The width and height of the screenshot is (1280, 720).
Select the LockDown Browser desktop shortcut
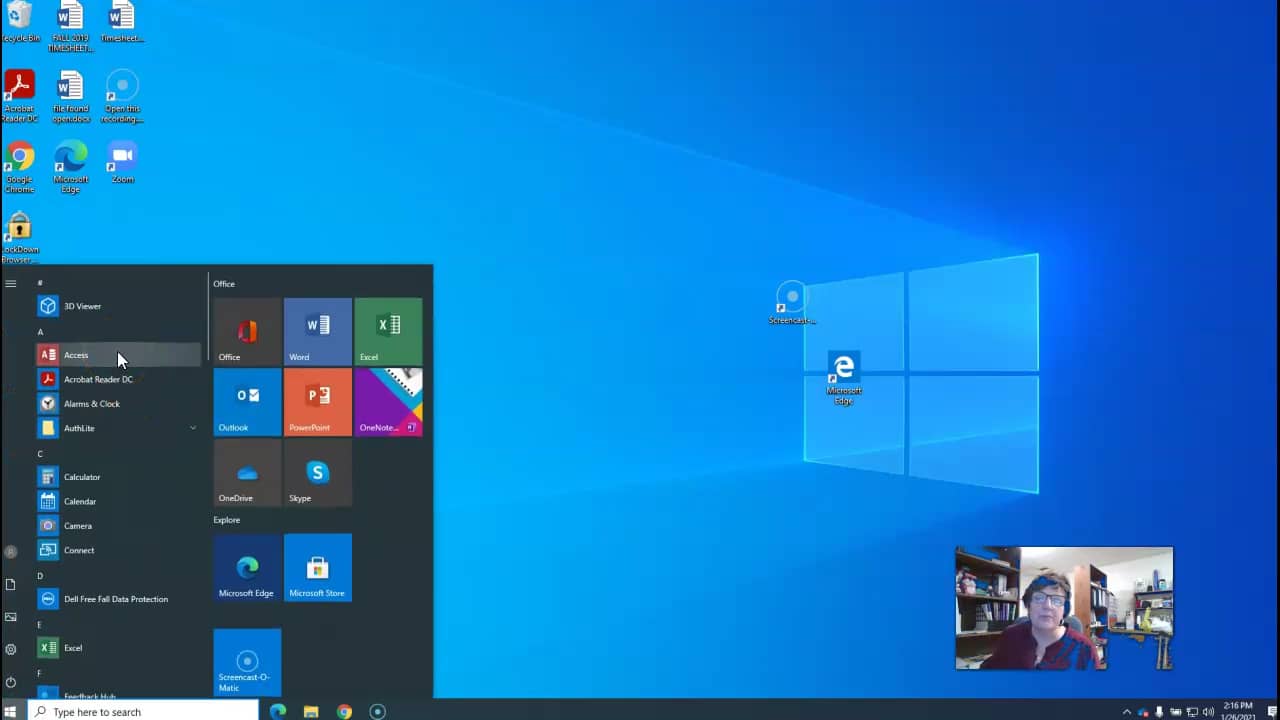coord(20,238)
